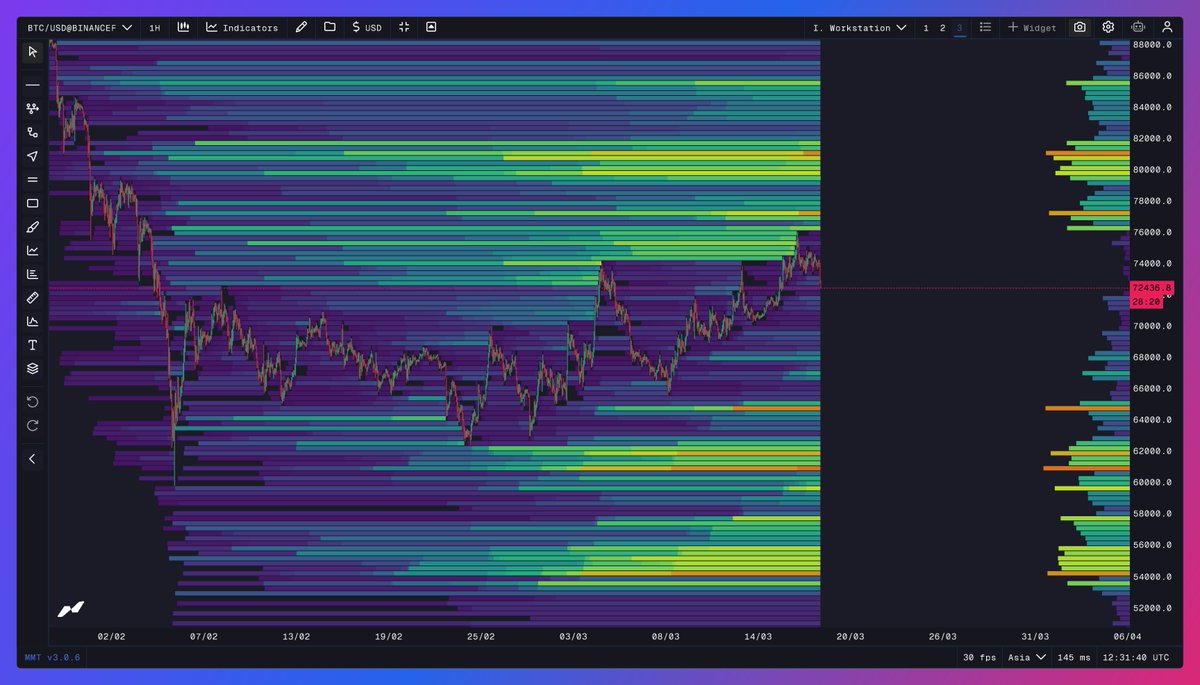Click the 12:31:40 UTC clock
Screen dimensions: 1200x685
click(1138, 657)
